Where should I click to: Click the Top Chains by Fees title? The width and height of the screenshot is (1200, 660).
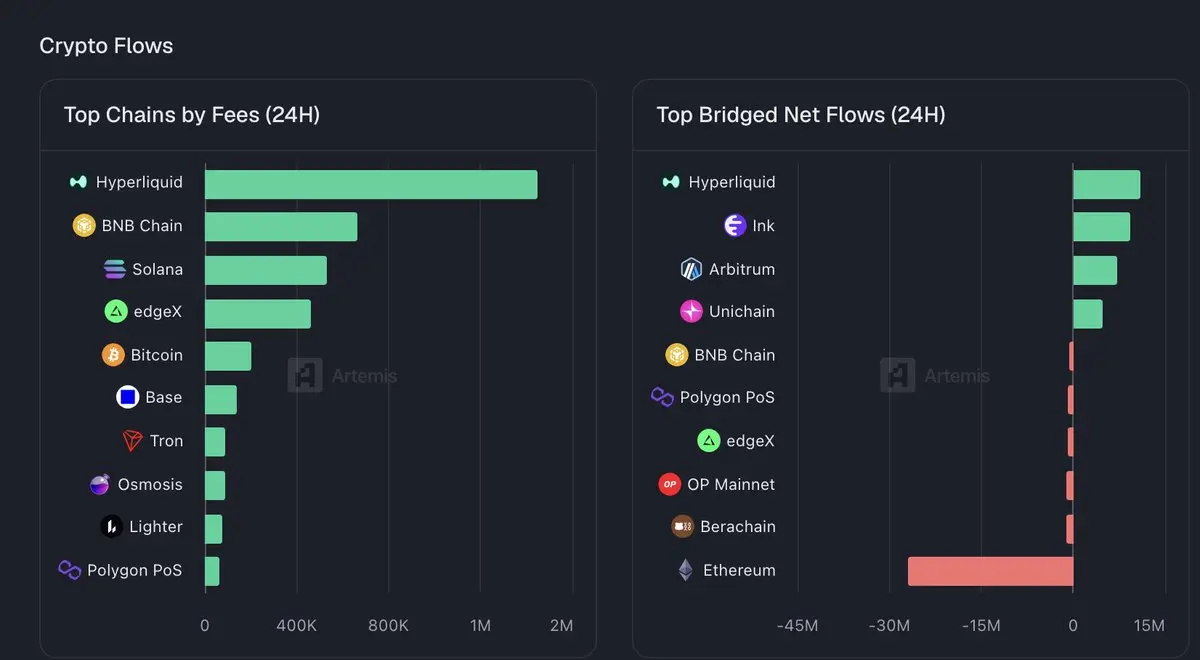(x=192, y=115)
